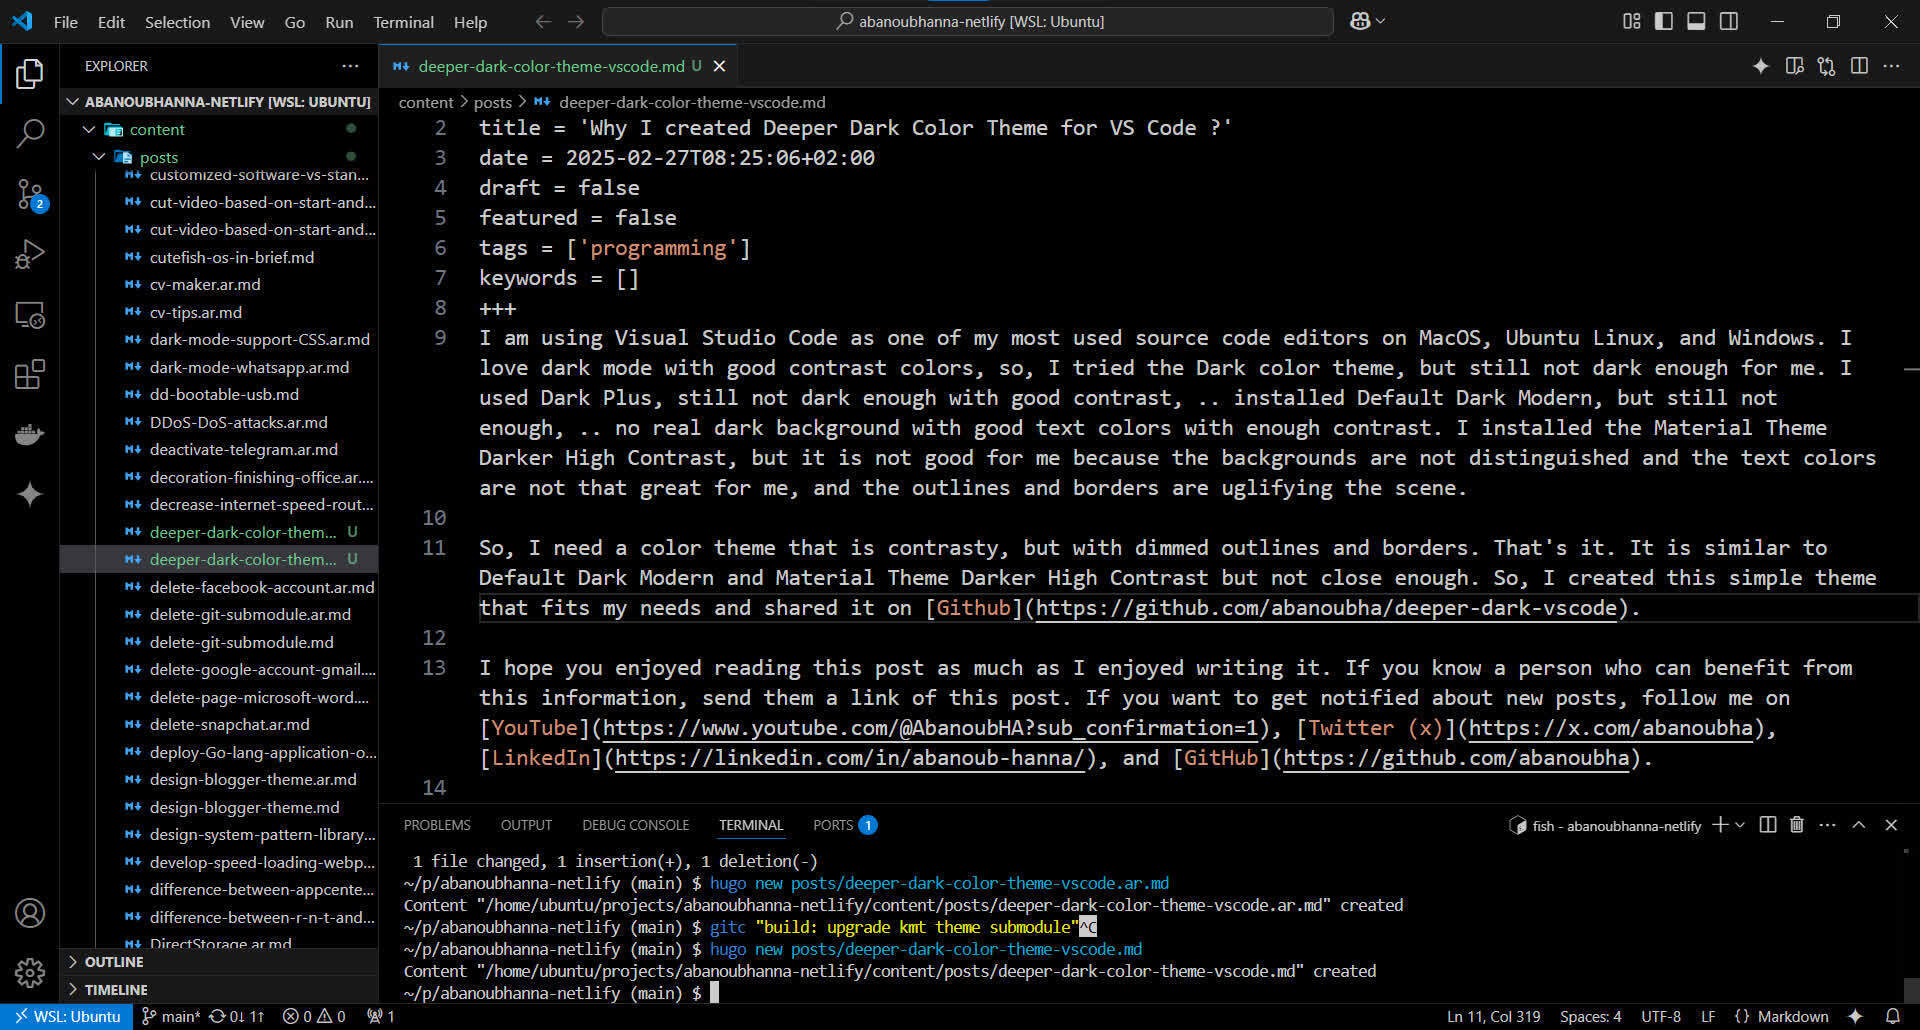Split the terminal panel
Image resolution: width=1920 pixels, height=1030 pixels.
(x=1768, y=825)
